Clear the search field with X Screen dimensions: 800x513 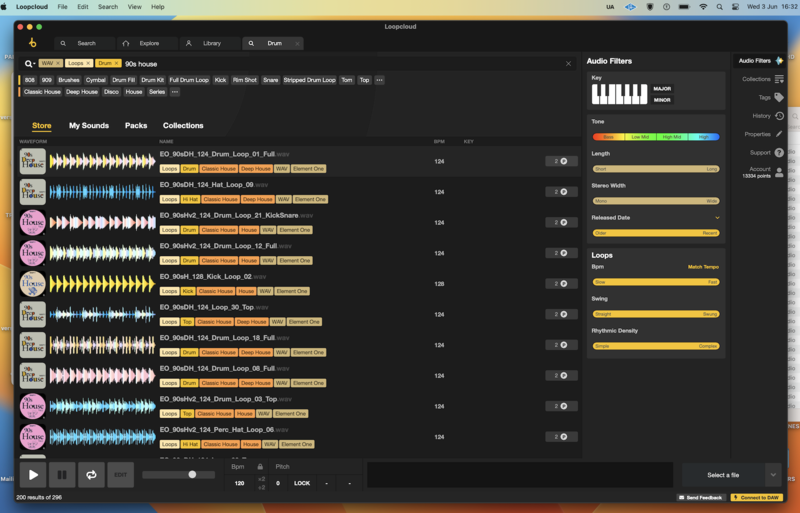(568, 64)
